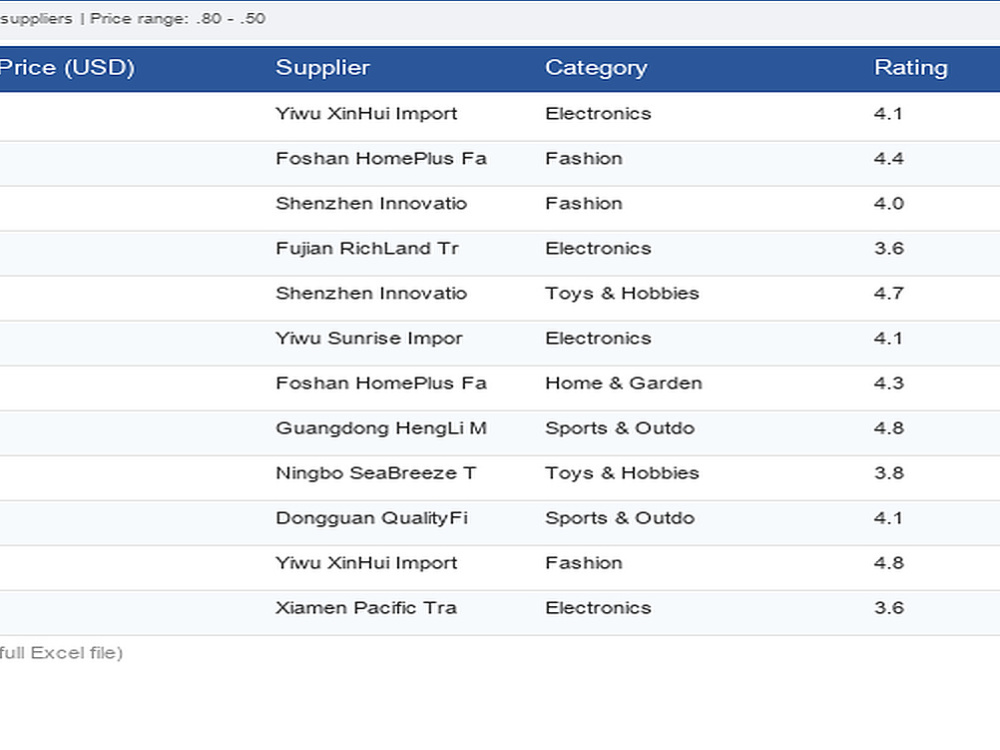Select Shenzhen Innovatio in the Fashion row
The image size is (1000, 750).
coord(371,203)
